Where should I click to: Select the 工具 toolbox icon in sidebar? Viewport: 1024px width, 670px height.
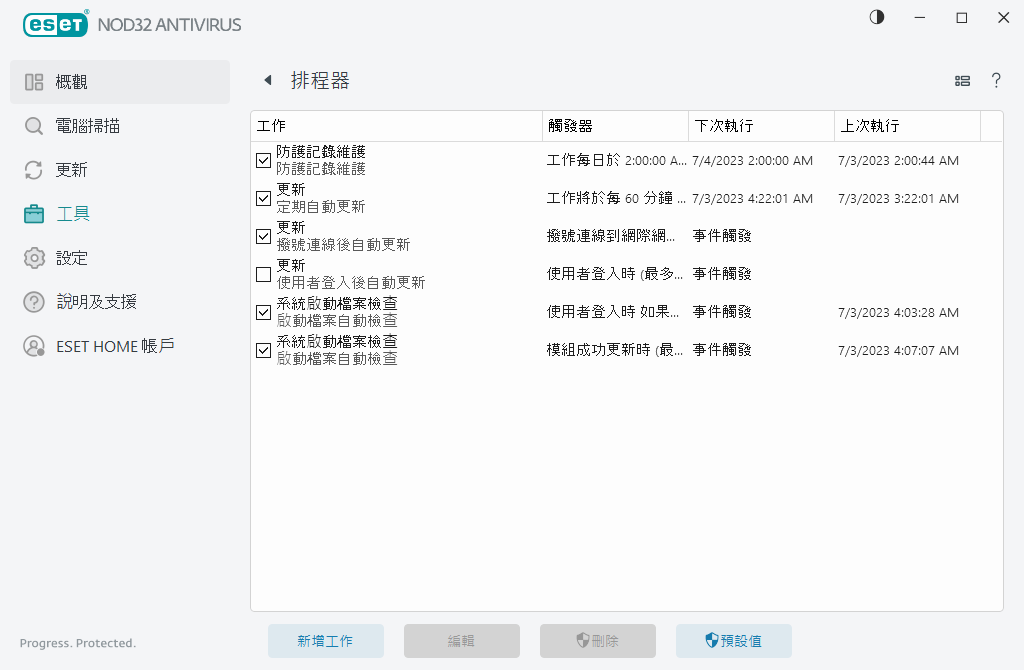32,214
